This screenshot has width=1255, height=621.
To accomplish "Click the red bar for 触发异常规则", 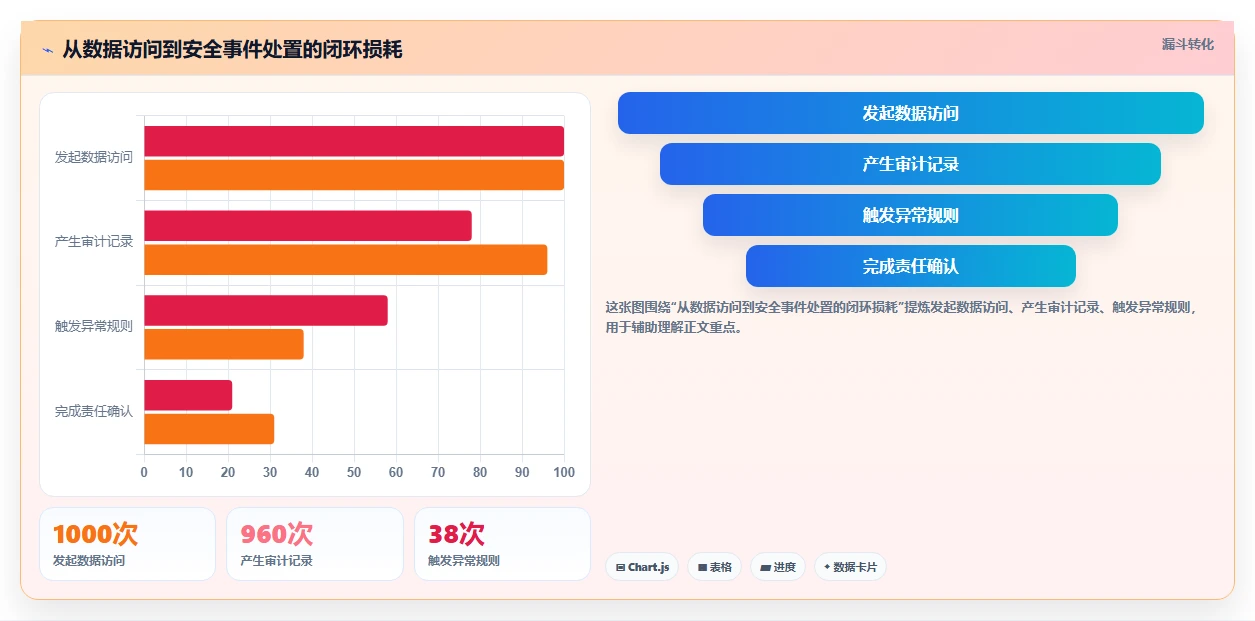I will pos(266,310).
